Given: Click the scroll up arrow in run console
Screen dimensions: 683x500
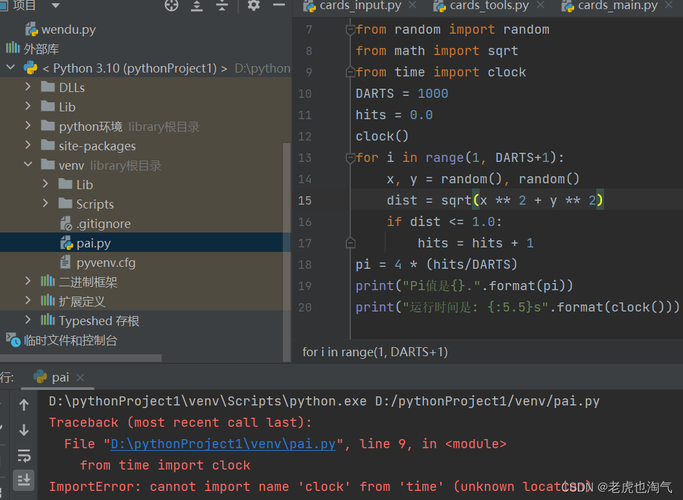Looking at the screenshot, I should coord(24,405).
